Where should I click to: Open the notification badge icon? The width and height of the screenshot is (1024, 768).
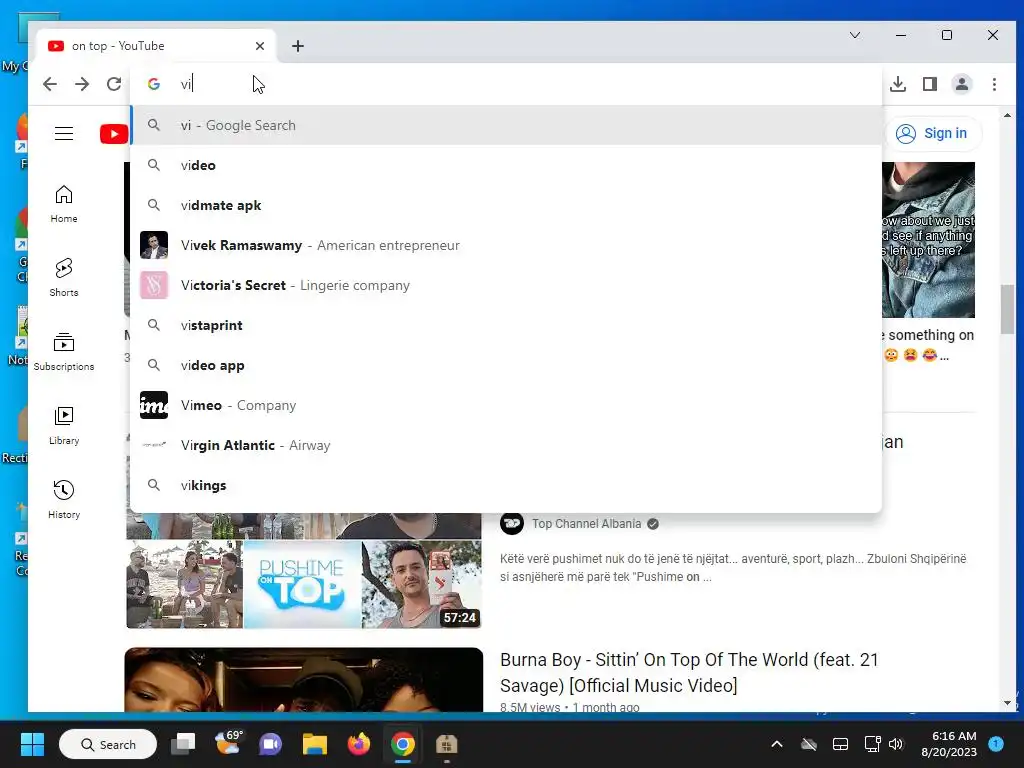pyautogui.click(x=996, y=743)
